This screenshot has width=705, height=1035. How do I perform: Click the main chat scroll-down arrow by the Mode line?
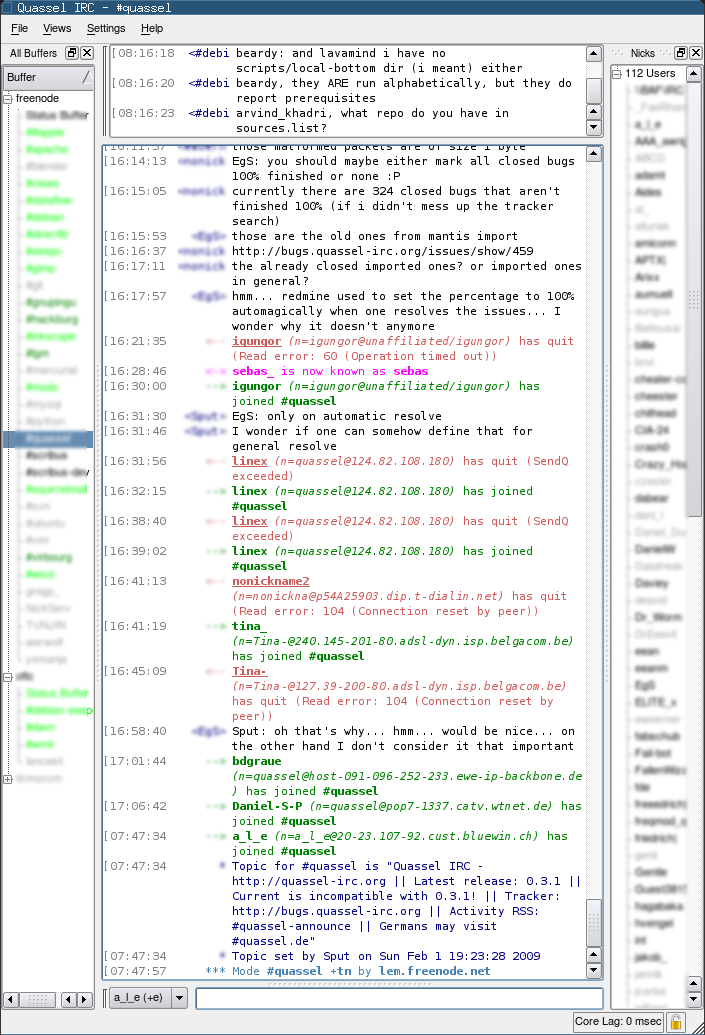[594, 970]
